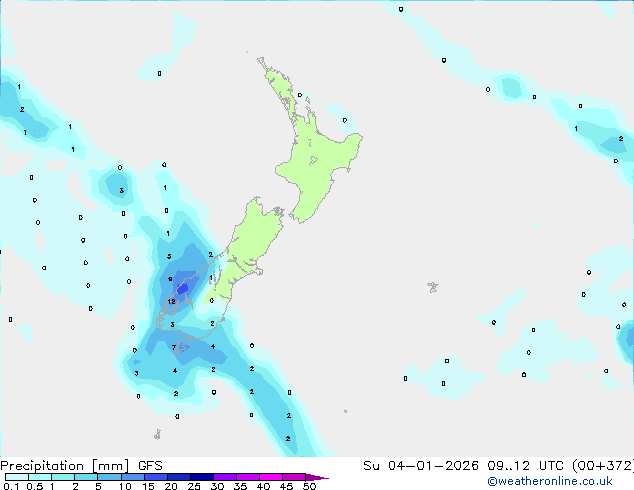The width and height of the screenshot is (634, 490).
Task: Click the 'GFS' model label
Action: click(x=150, y=466)
